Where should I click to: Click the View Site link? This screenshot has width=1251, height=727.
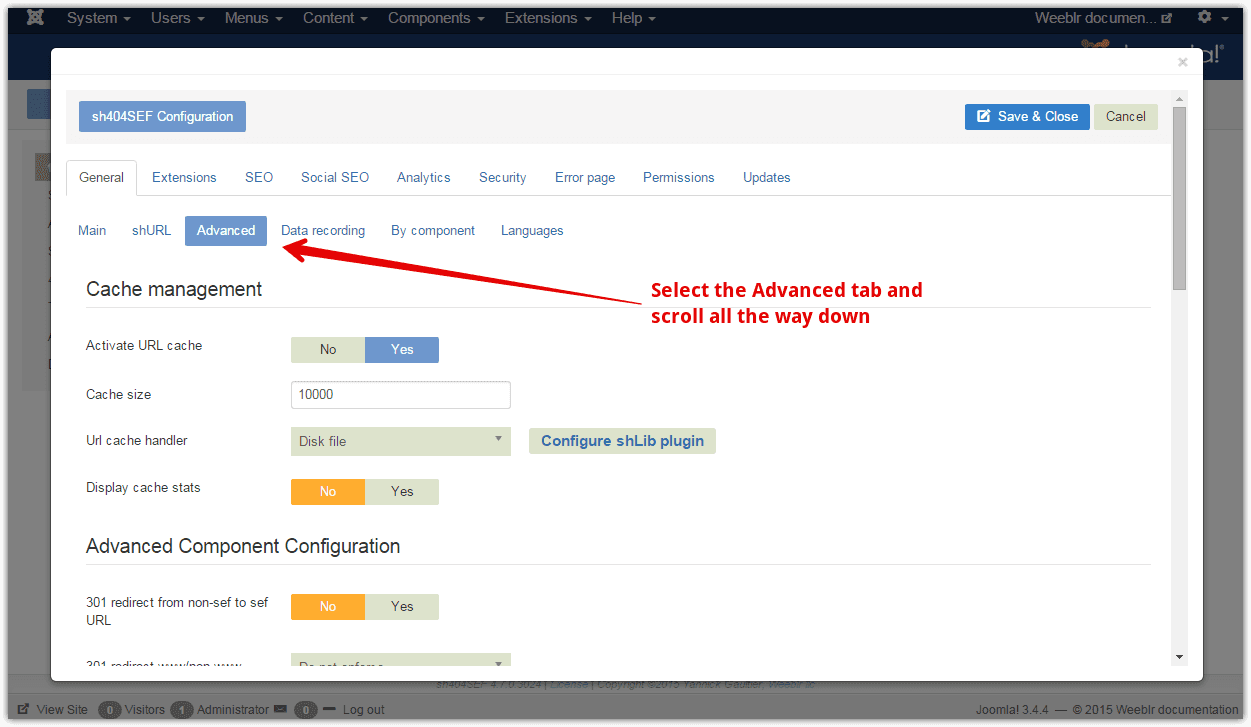pos(62,710)
